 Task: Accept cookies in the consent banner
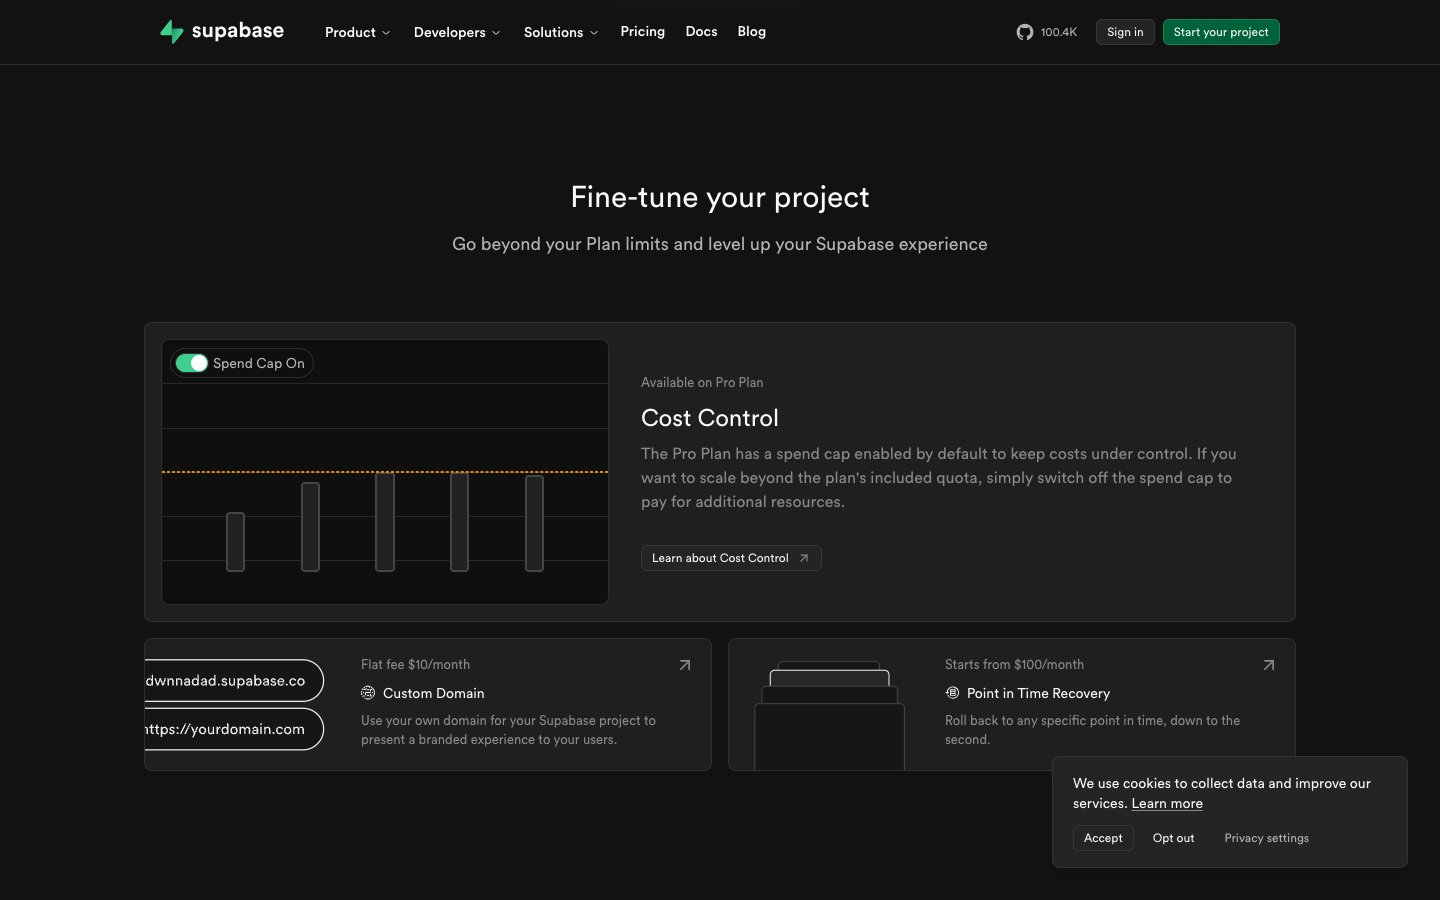[1103, 838]
